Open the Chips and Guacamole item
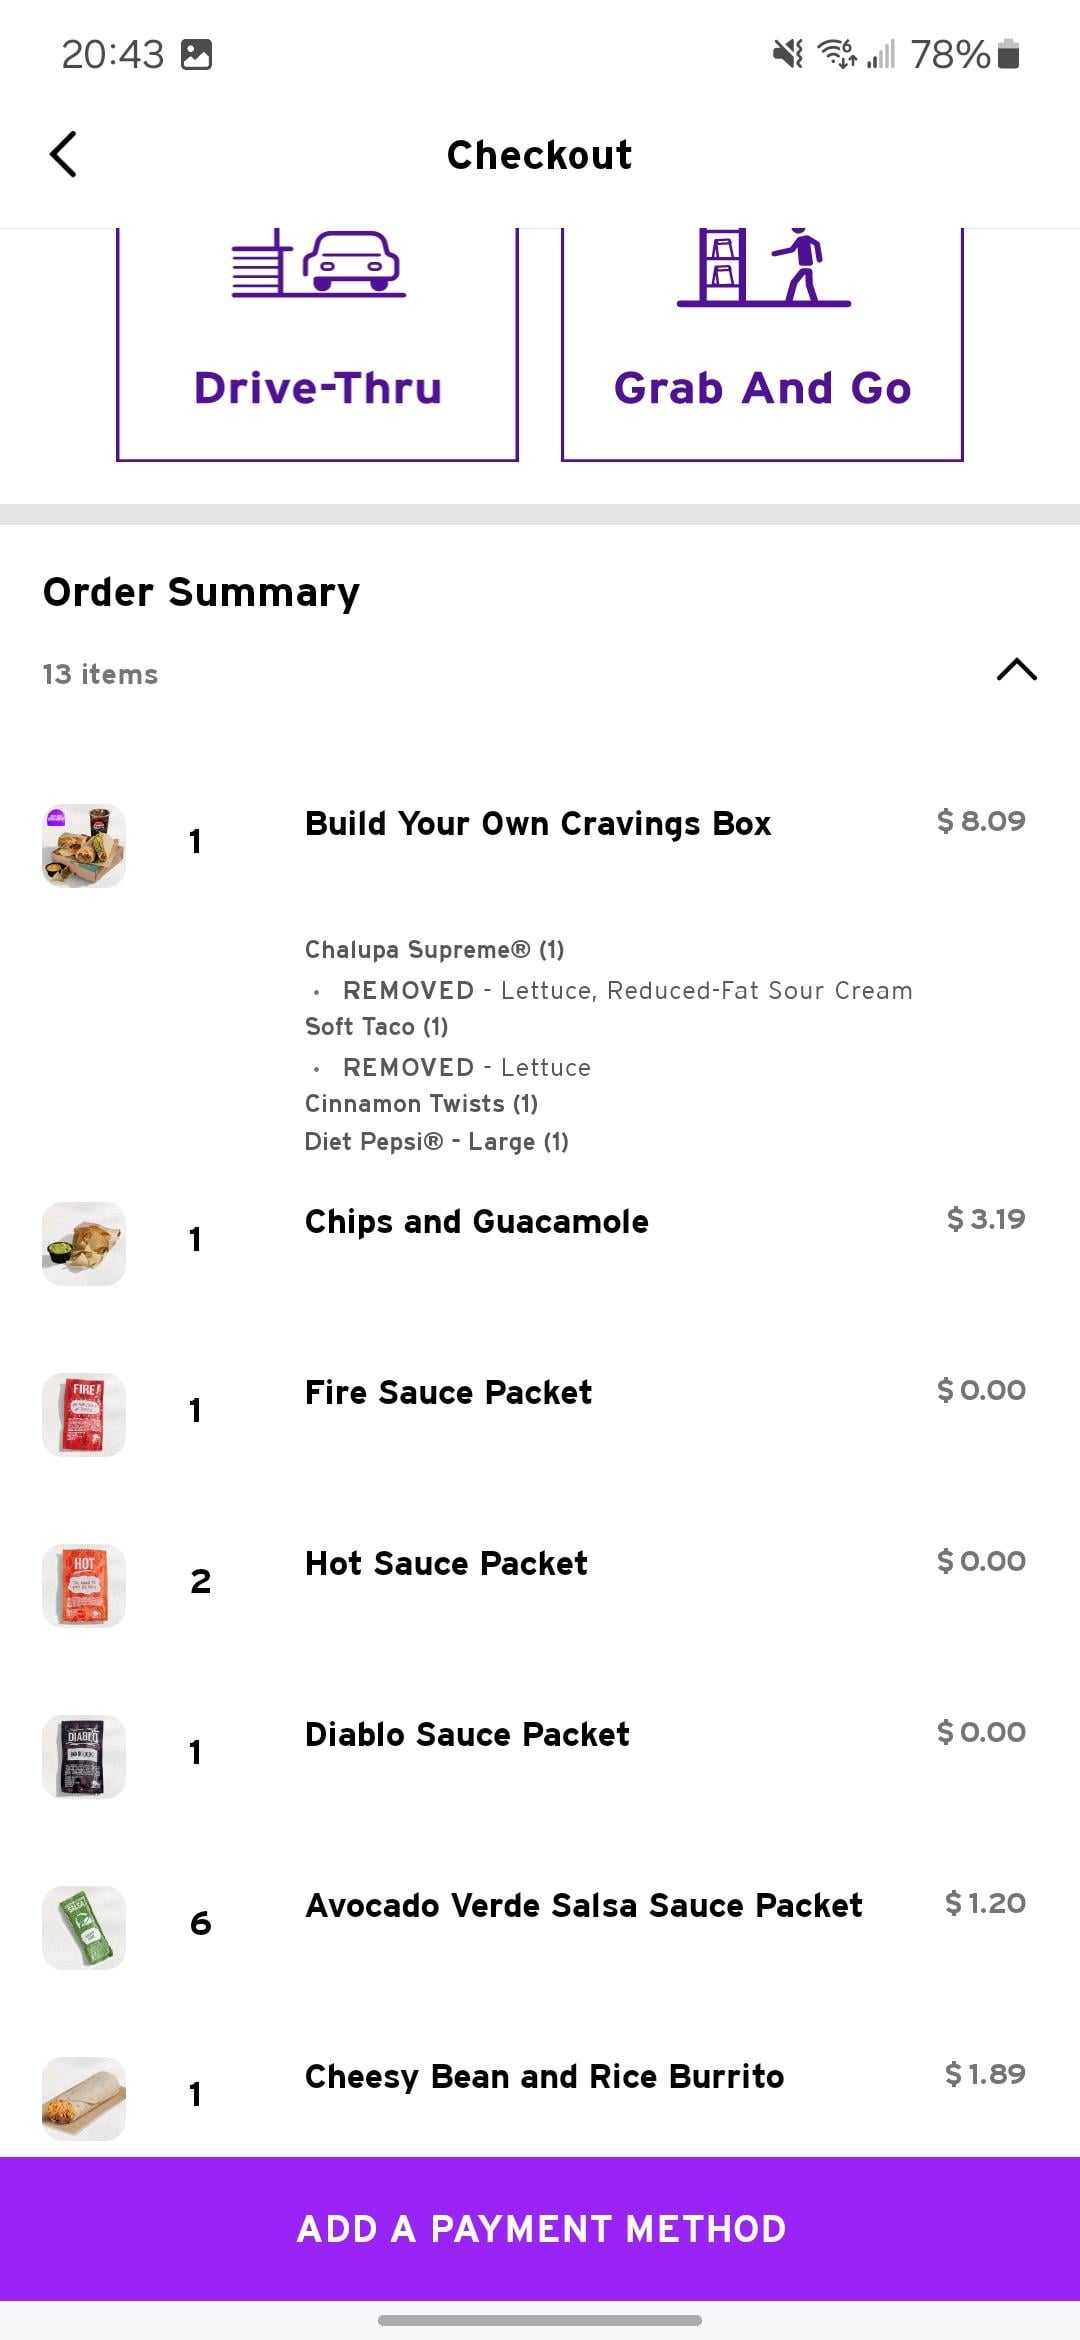This screenshot has width=1080, height=2340. [476, 1222]
